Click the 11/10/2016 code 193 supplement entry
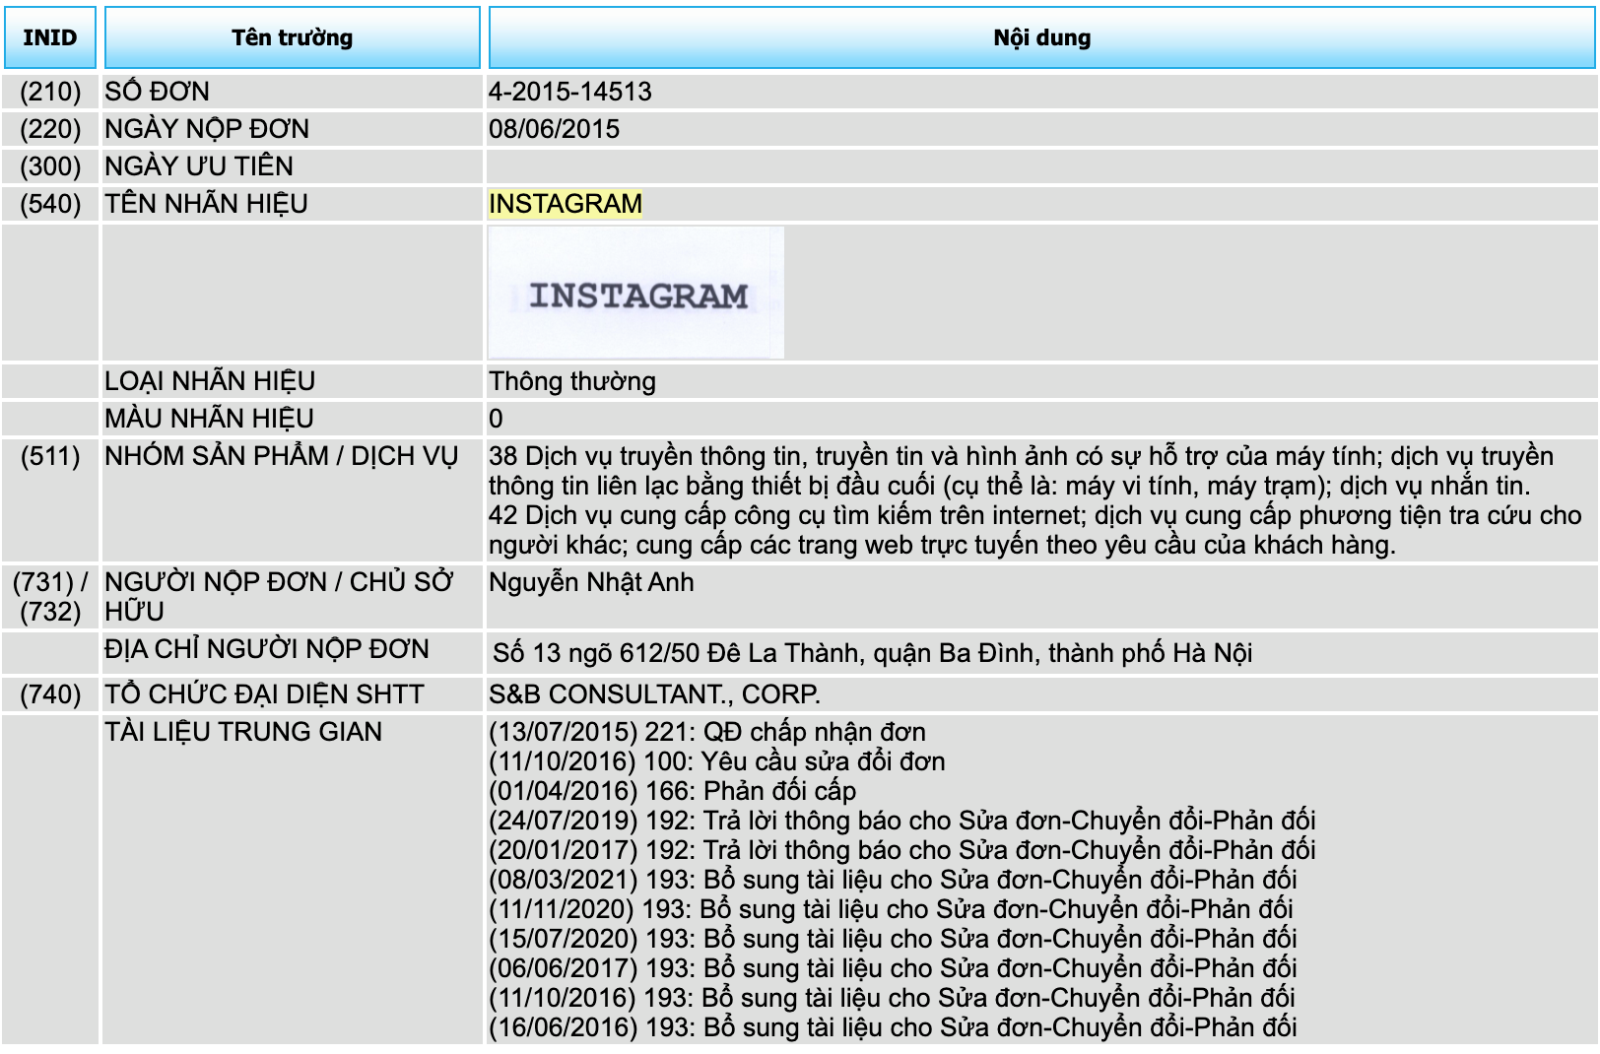This screenshot has width=1600, height=1054. pyautogui.click(x=892, y=998)
